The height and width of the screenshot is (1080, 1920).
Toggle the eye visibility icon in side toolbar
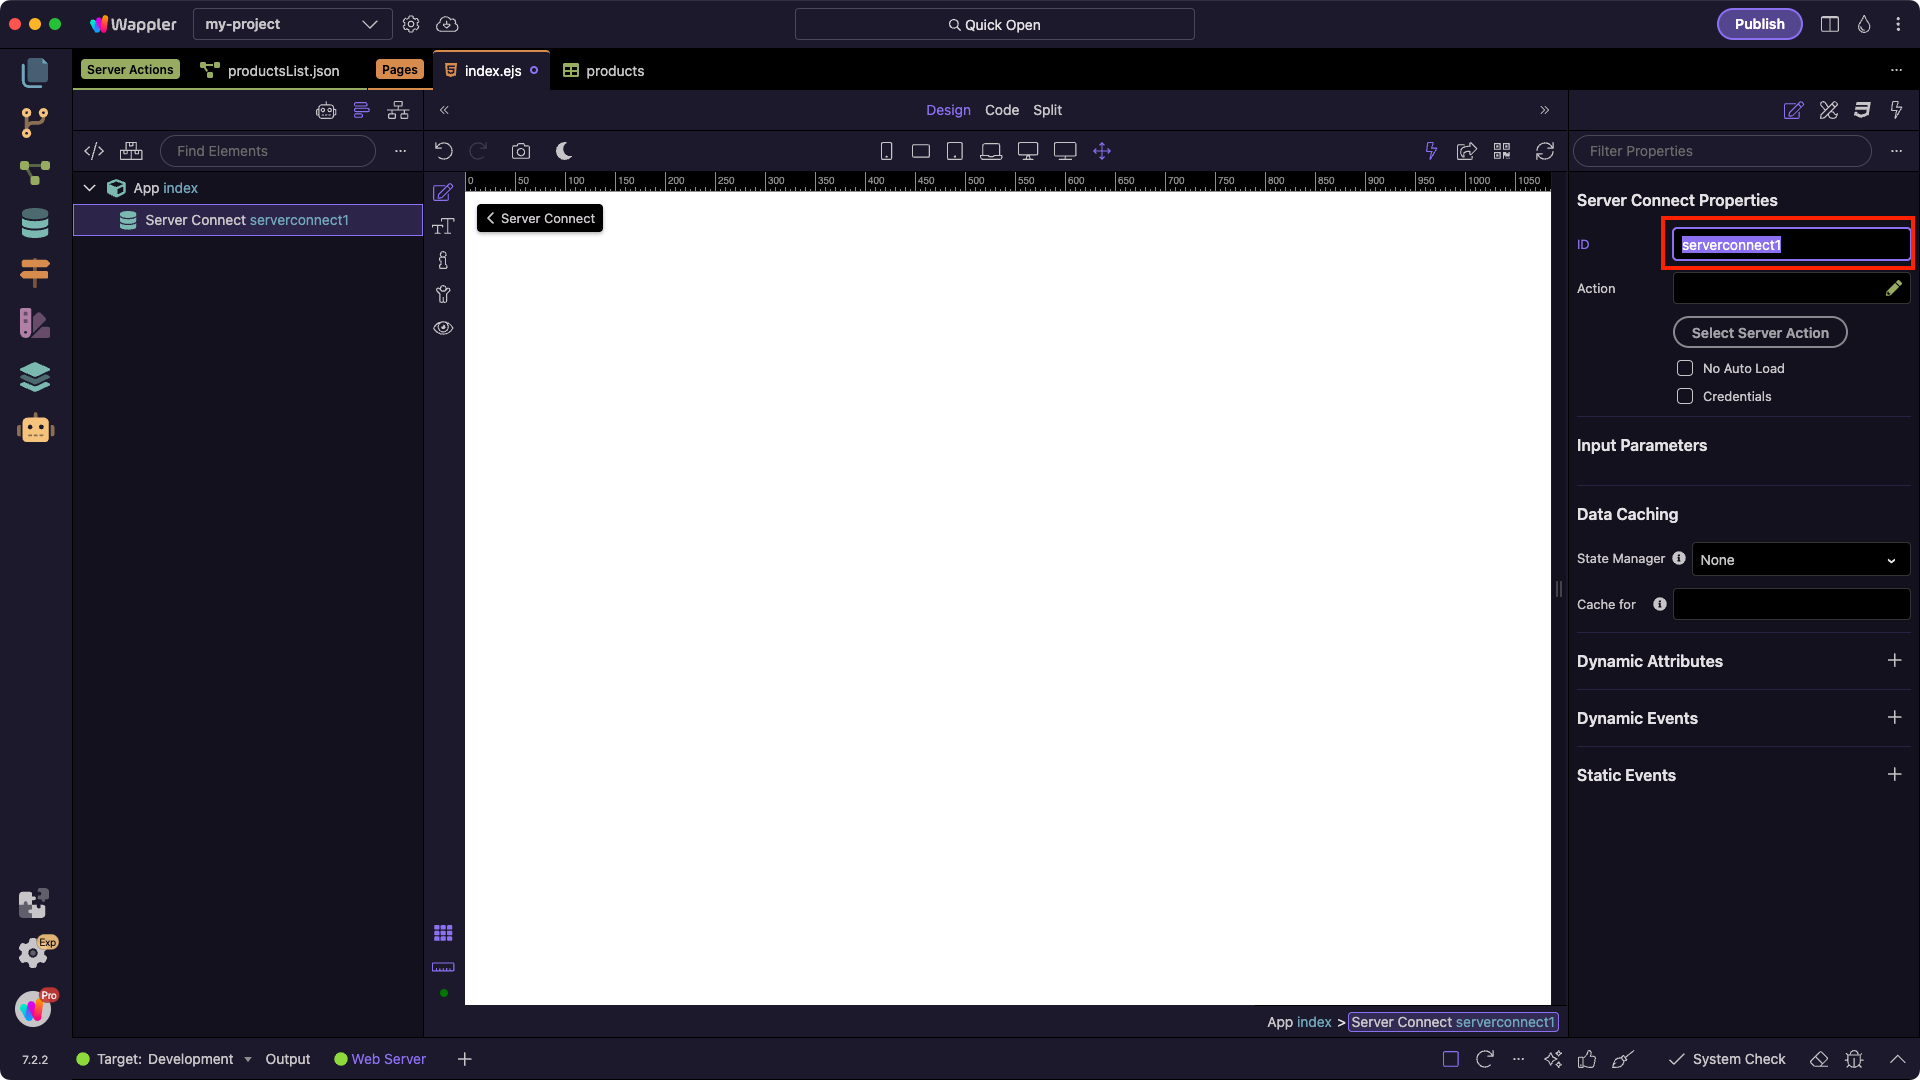click(x=443, y=328)
